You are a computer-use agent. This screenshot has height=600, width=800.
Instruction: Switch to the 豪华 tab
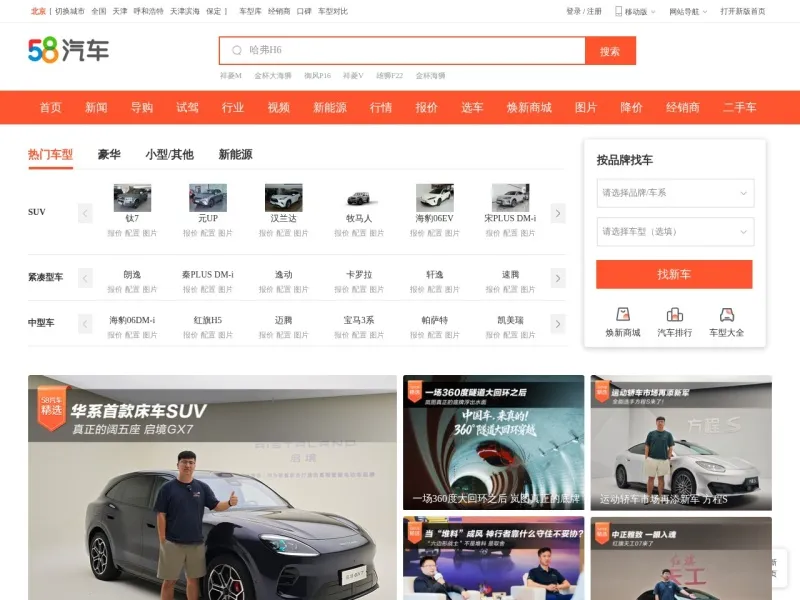(x=109, y=155)
